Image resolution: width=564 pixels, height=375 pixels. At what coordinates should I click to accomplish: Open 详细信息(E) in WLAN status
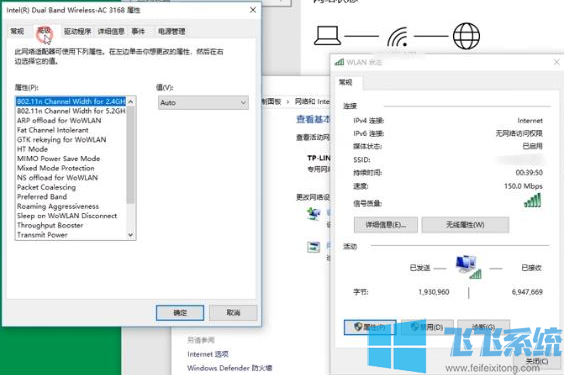pos(386,225)
